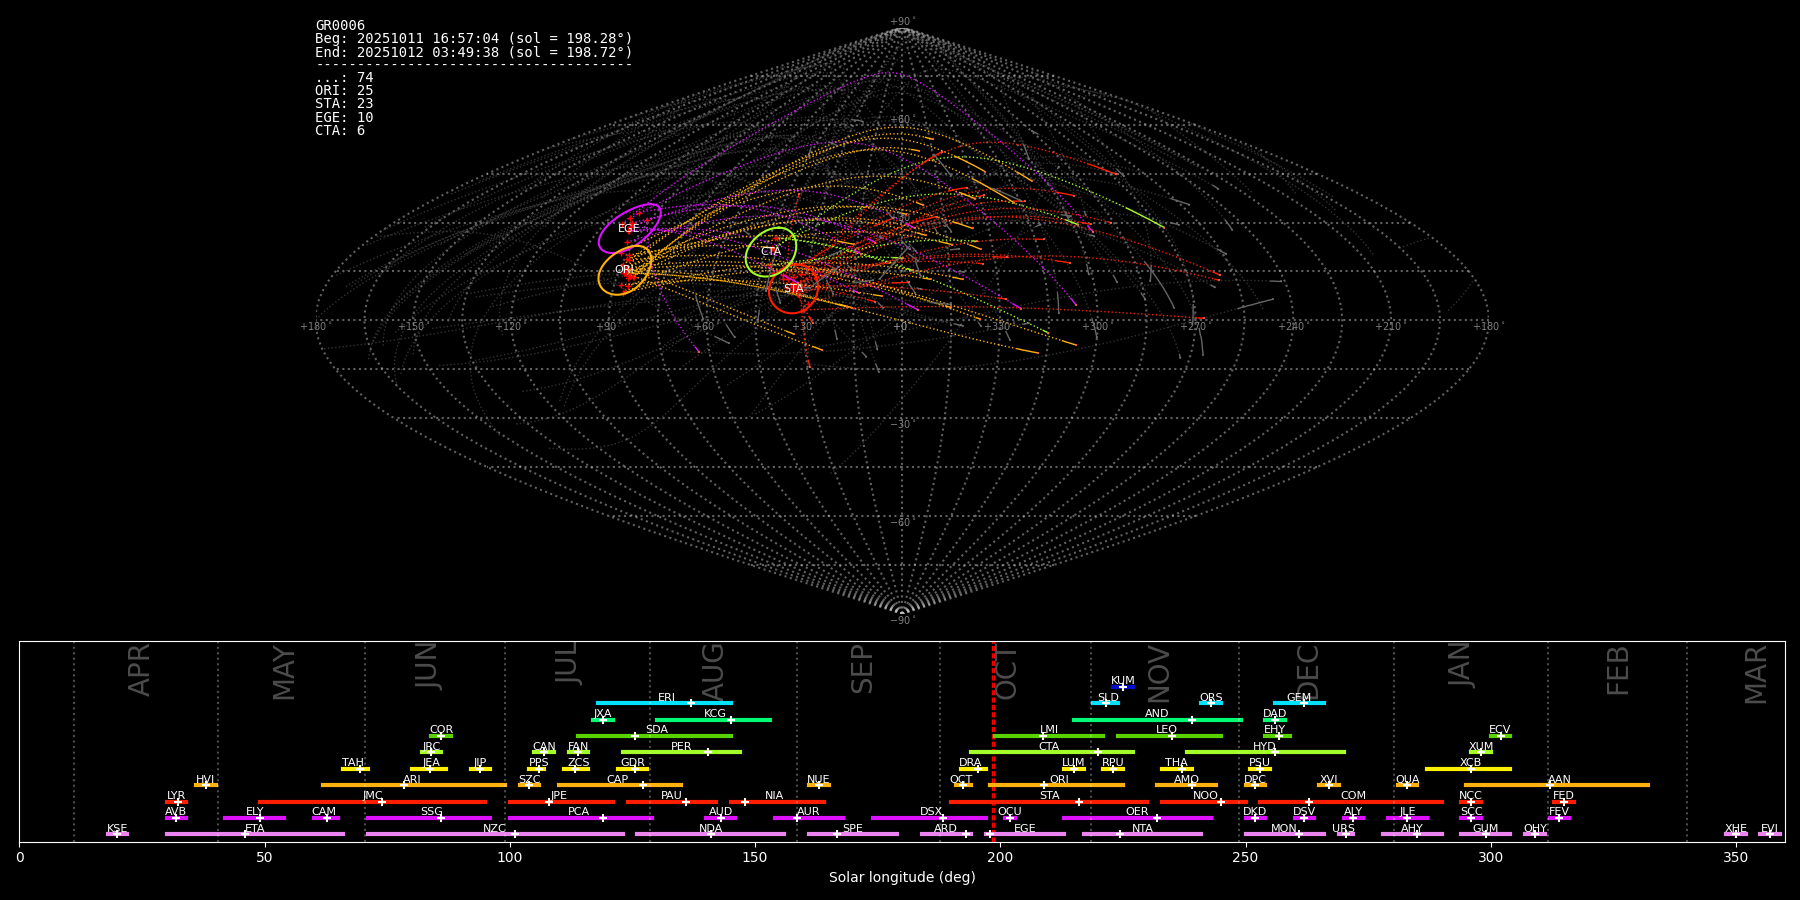Image resolution: width=1800 pixels, height=900 pixels.
Task: Select the OER purple shower bar
Action: click(x=1137, y=818)
